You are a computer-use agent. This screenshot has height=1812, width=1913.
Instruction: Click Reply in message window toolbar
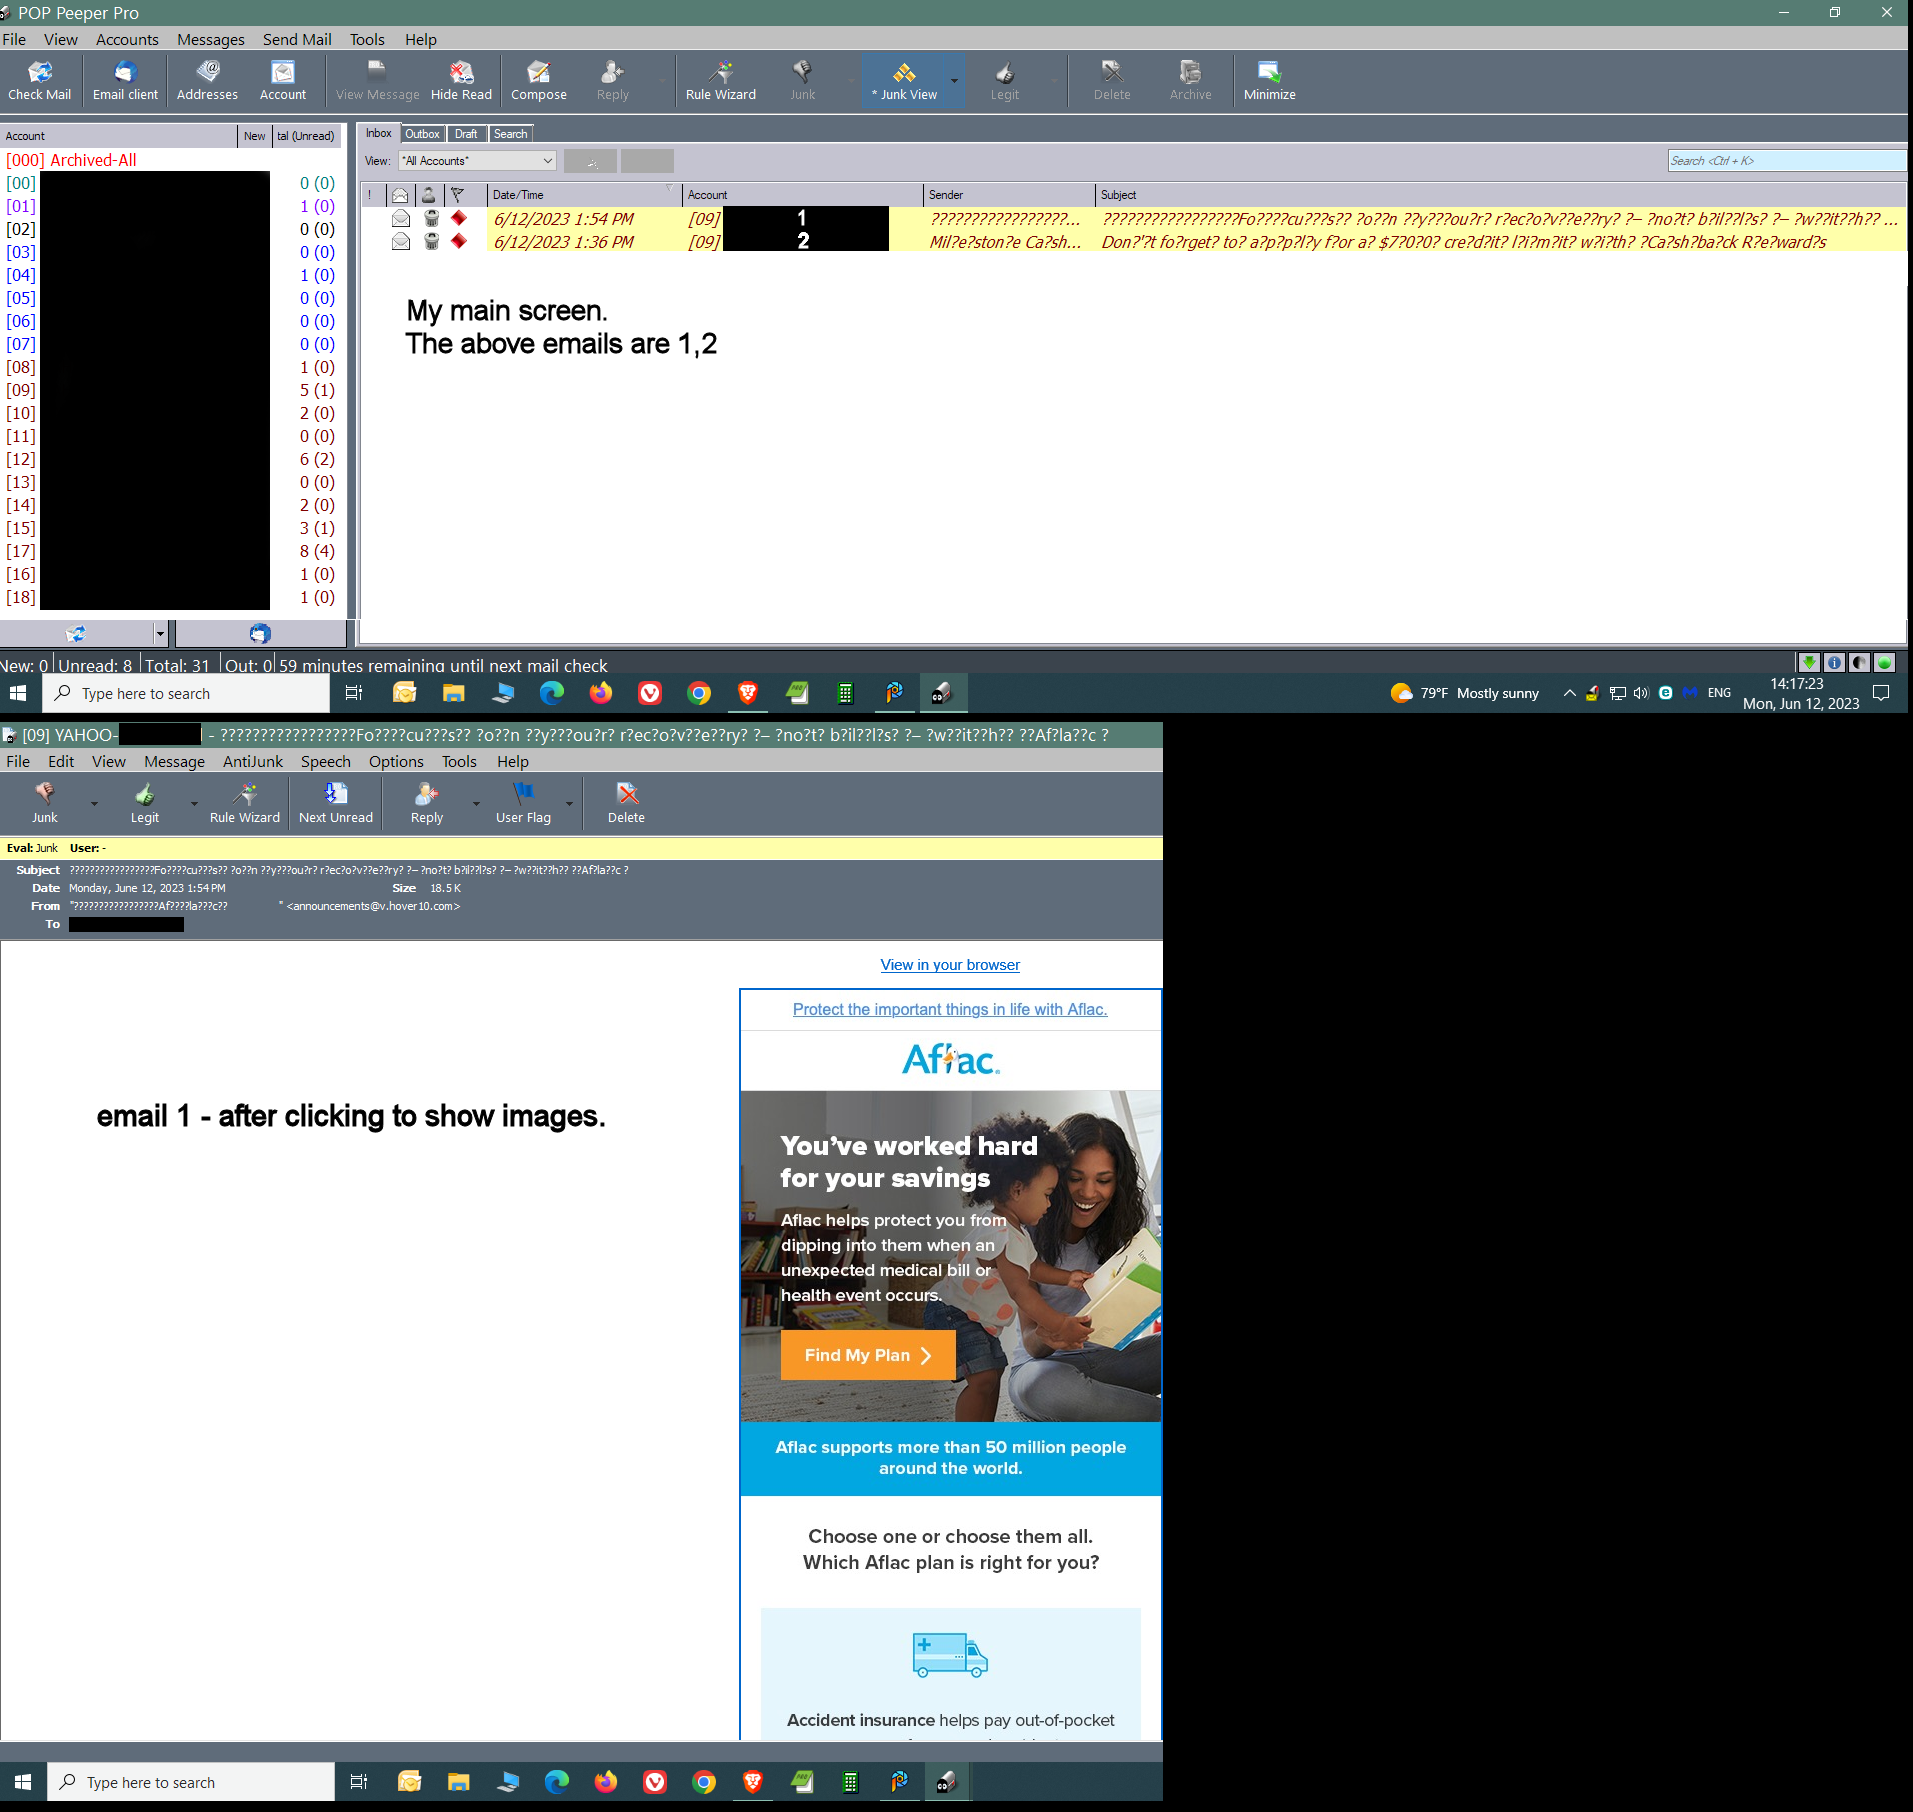(427, 804)
